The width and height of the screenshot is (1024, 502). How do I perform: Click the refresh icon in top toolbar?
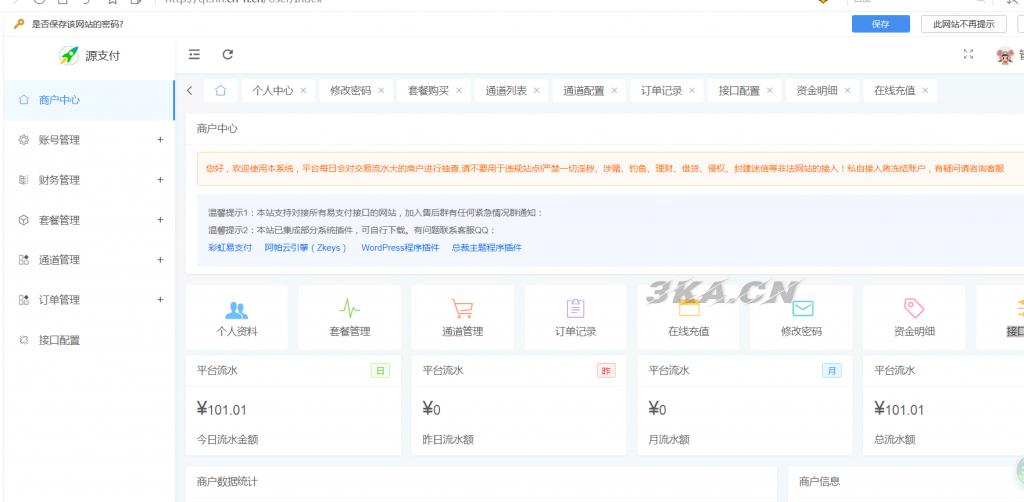pos(228,55)
